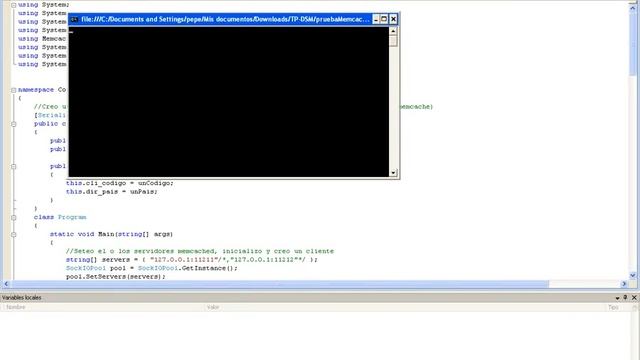Image resolution: width=640 pixels, height=360 pixels.
Task: Click the console scrollbar up arrow
Action: coord(393,31)
